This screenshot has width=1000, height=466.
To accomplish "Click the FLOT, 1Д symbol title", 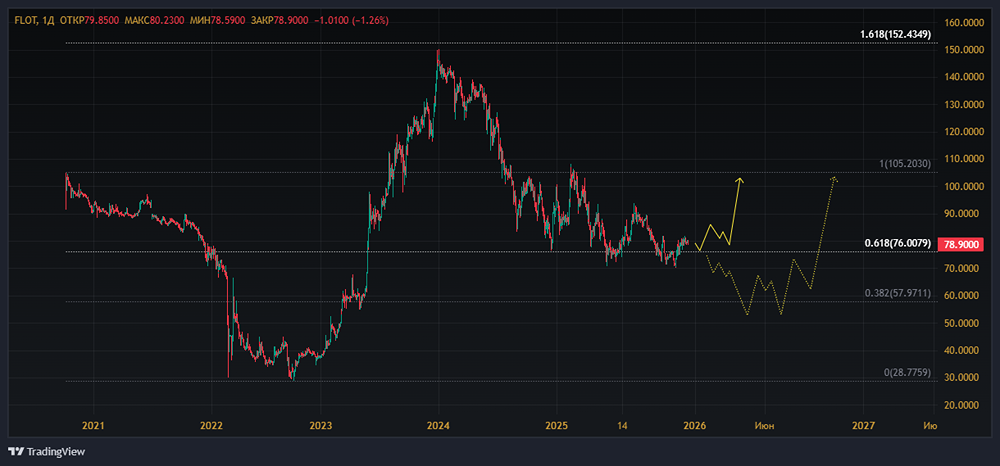I will click(33, 20).
